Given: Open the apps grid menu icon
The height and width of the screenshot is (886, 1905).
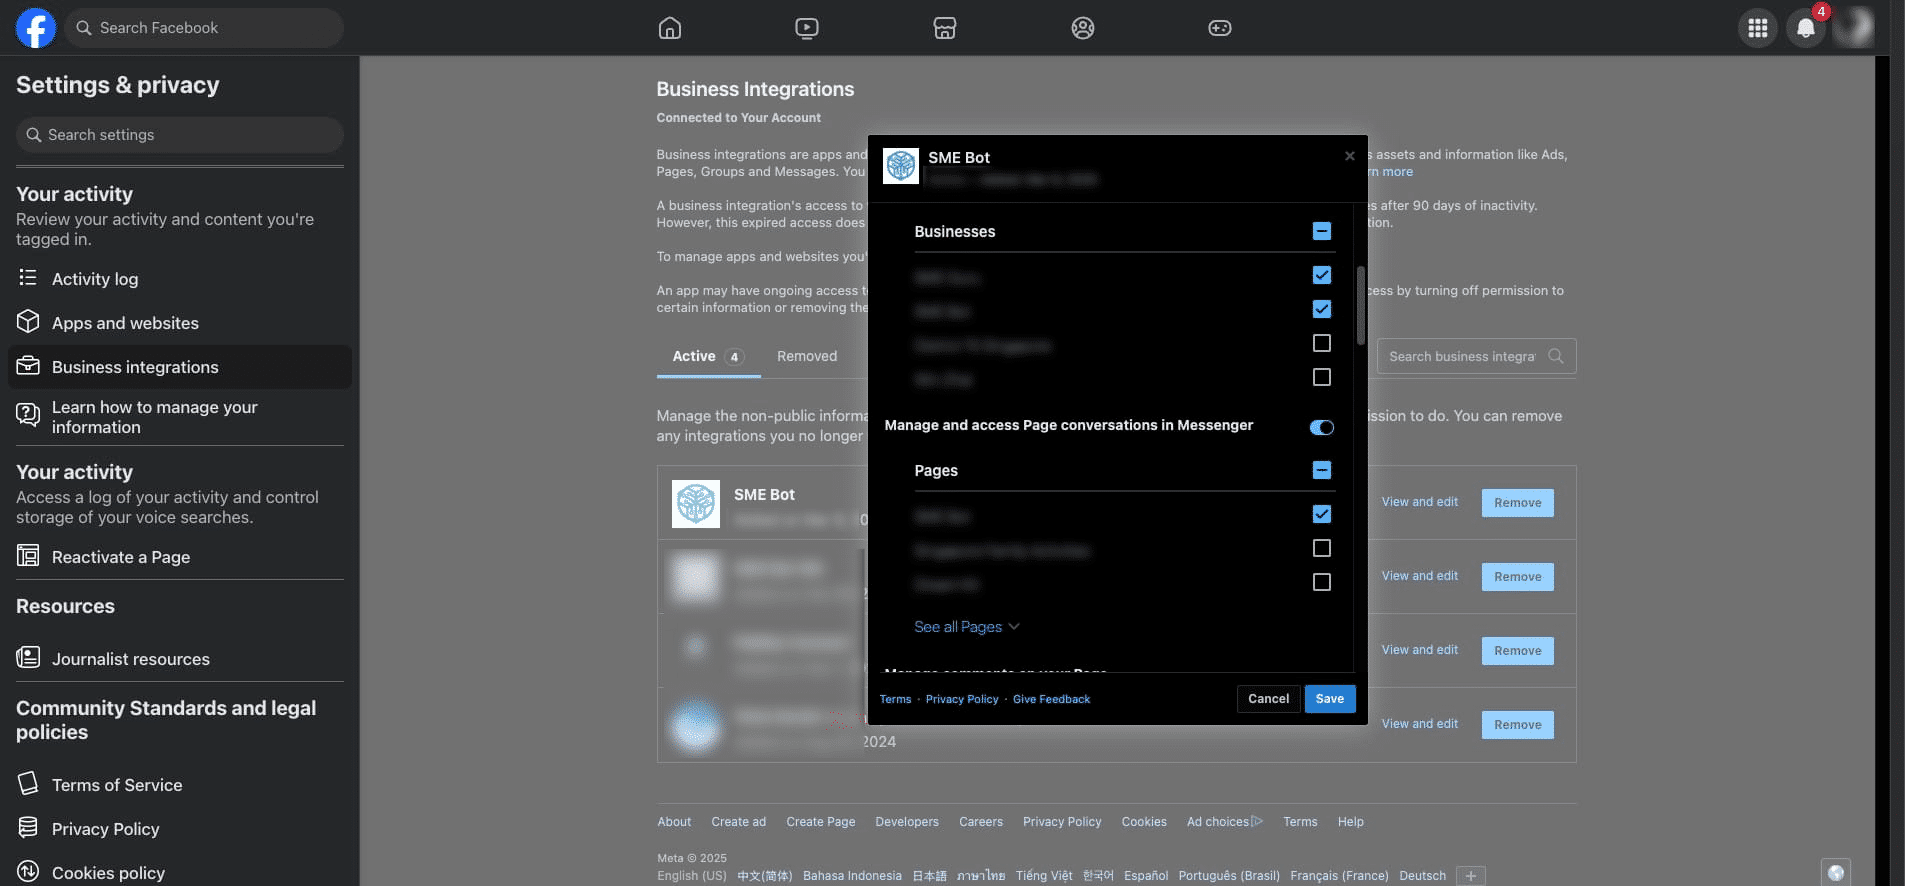Looking at the screenshot, I should click(x=1758, y=28).
